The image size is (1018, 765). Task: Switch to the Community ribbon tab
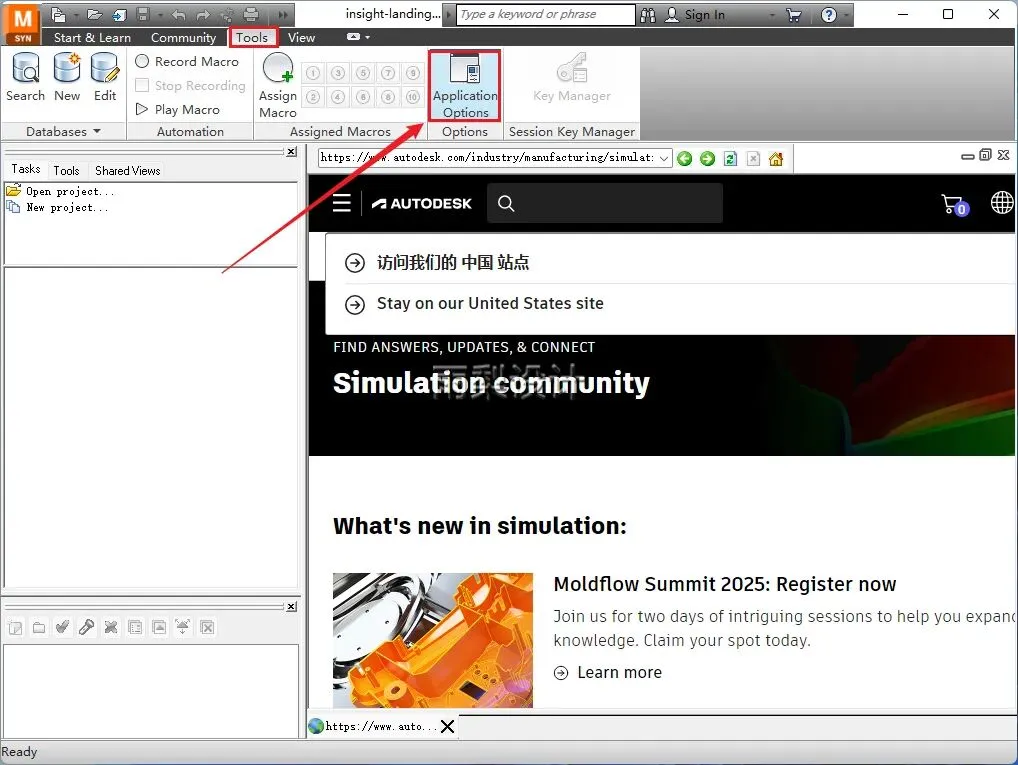[x=183, y=38]
